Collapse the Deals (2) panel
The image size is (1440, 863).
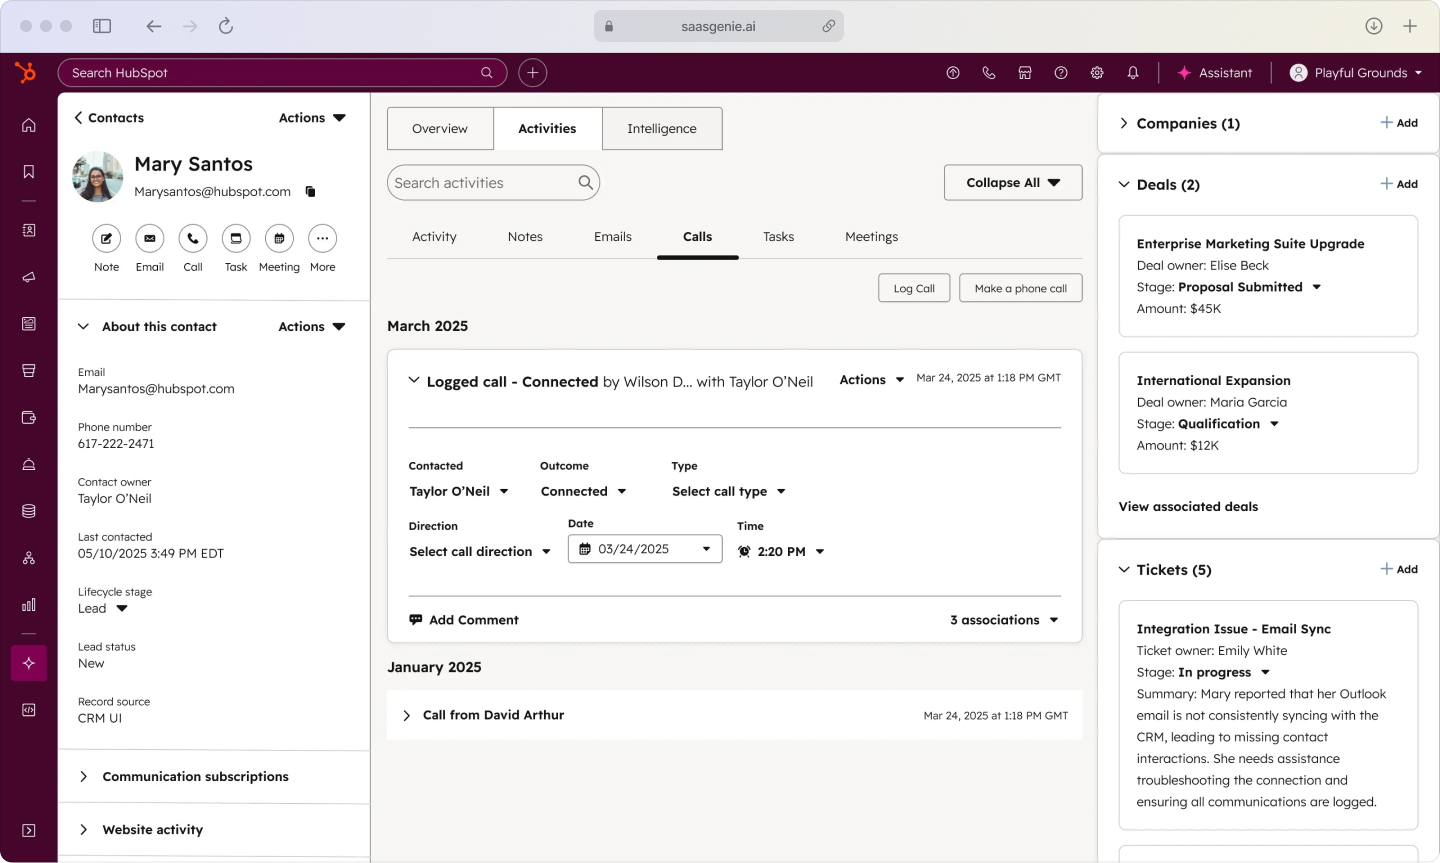(1124, 184)
